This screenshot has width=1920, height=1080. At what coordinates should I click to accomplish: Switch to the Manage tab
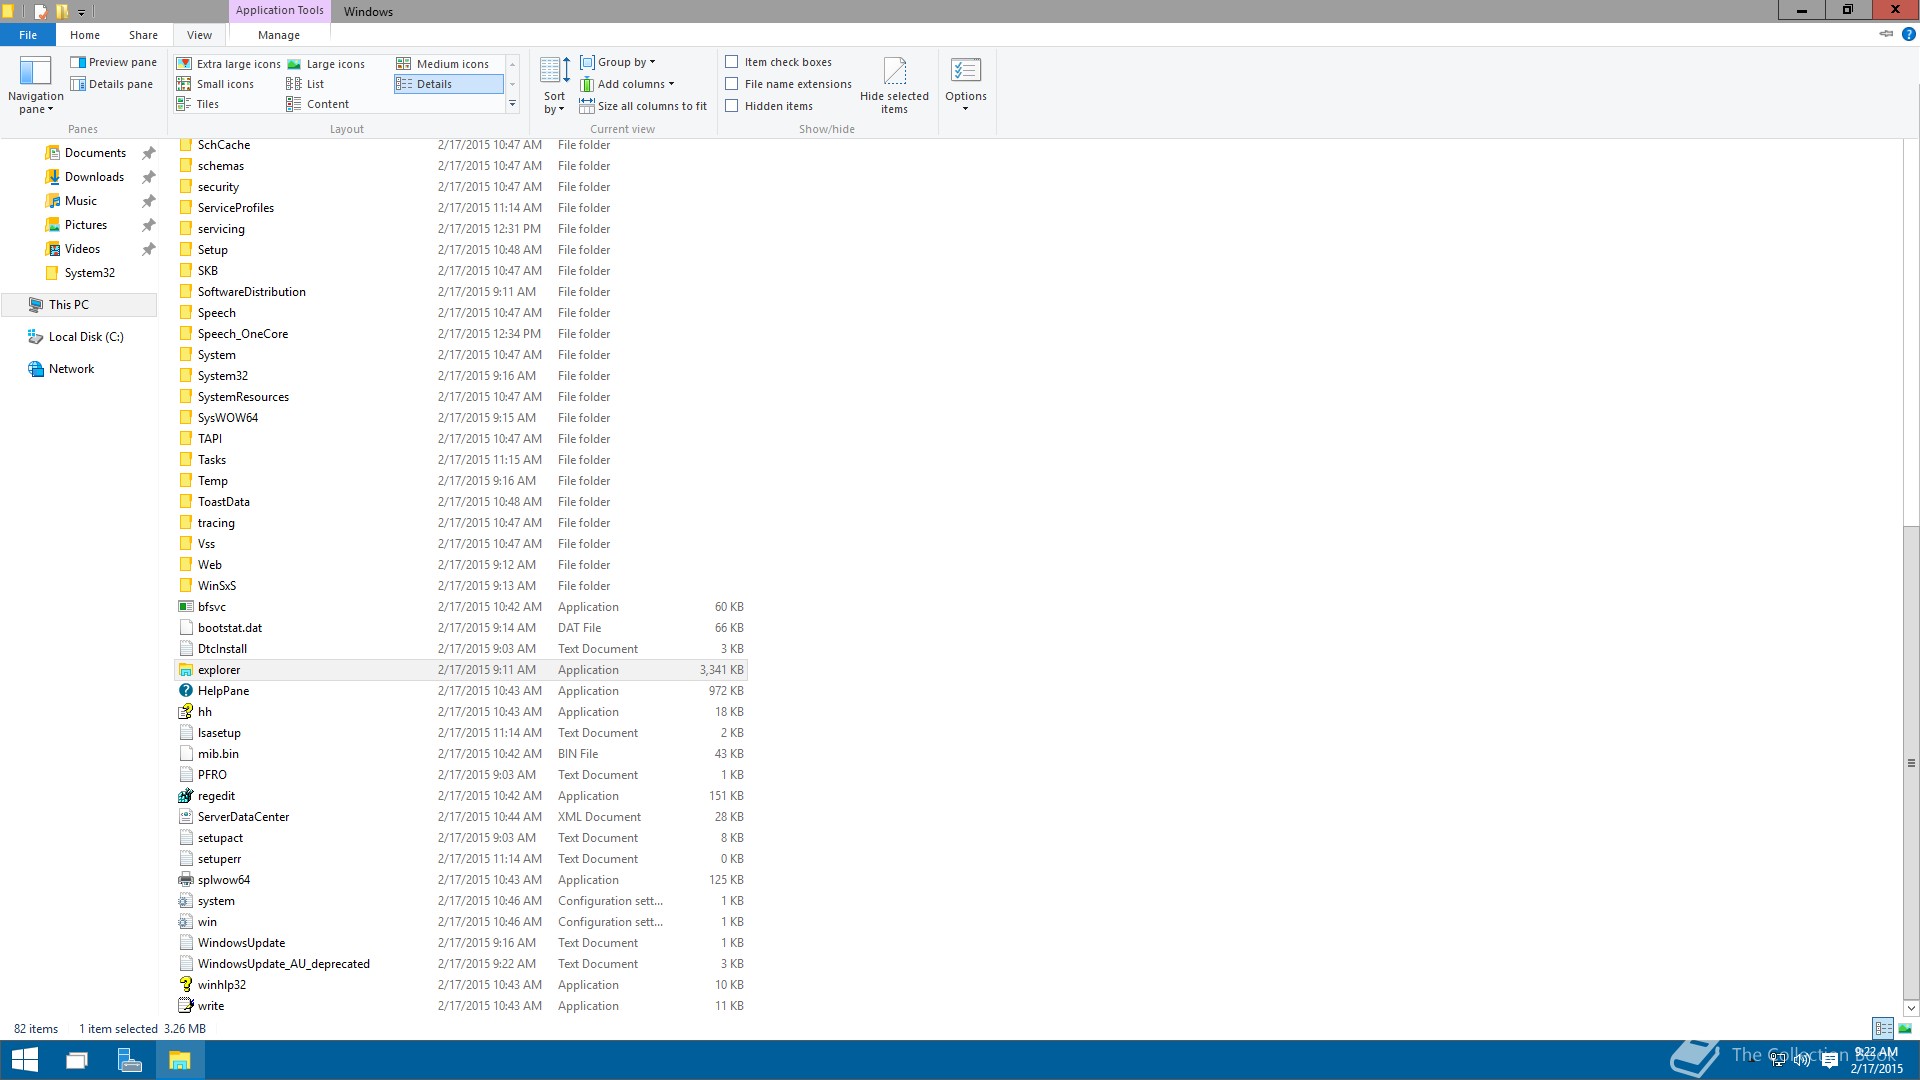point(279,35)
